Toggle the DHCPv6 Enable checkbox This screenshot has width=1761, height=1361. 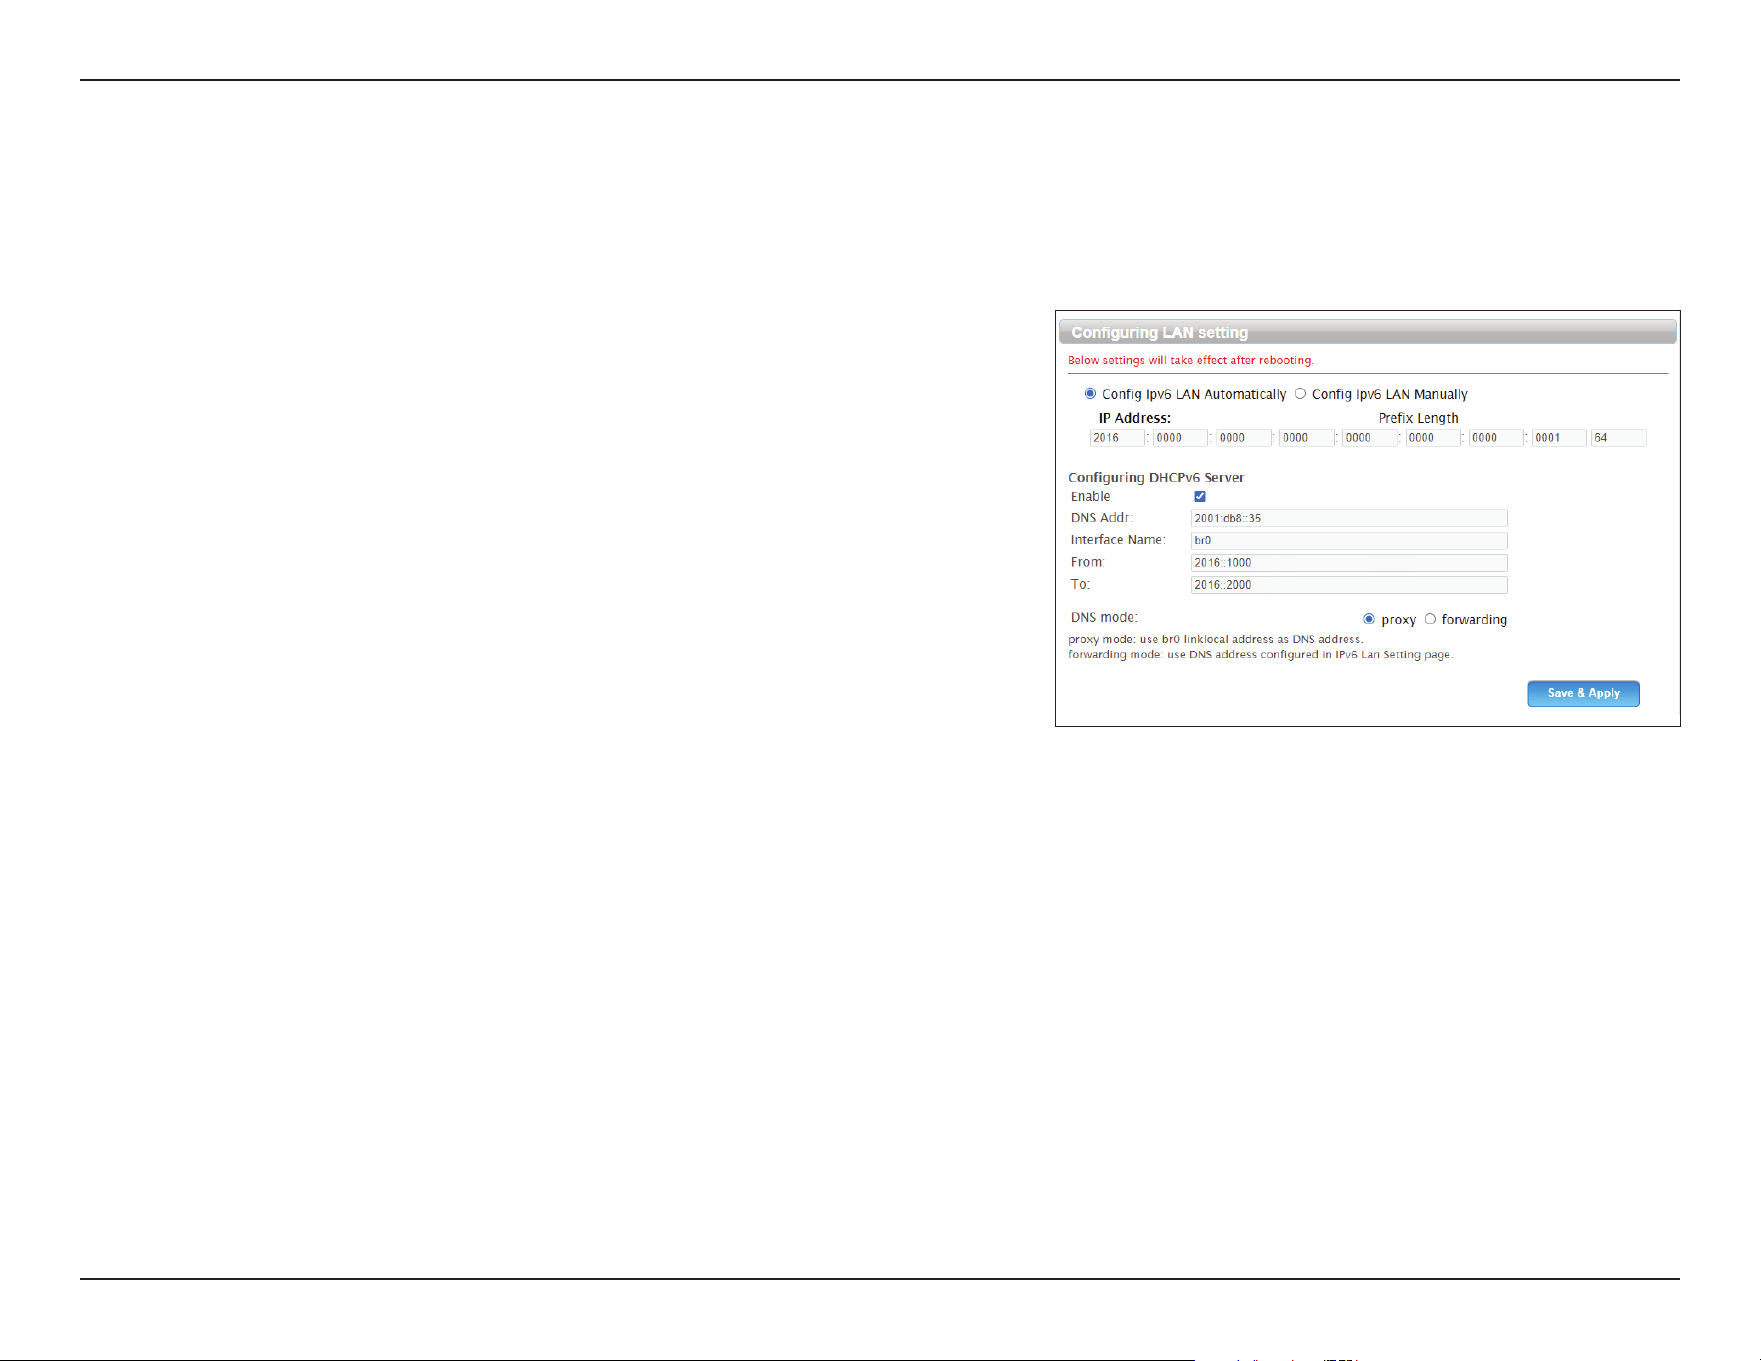point(1200,497)
